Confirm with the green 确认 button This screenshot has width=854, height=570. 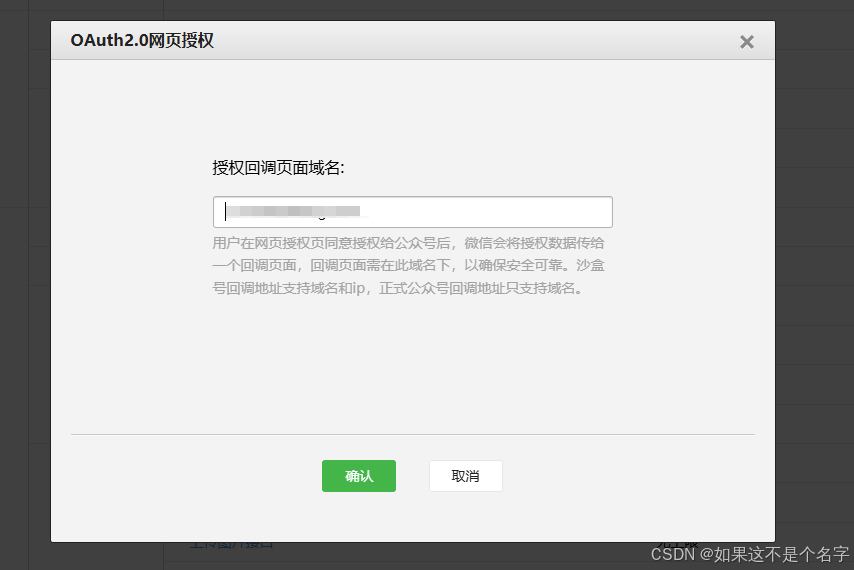[x=359, y=476]
